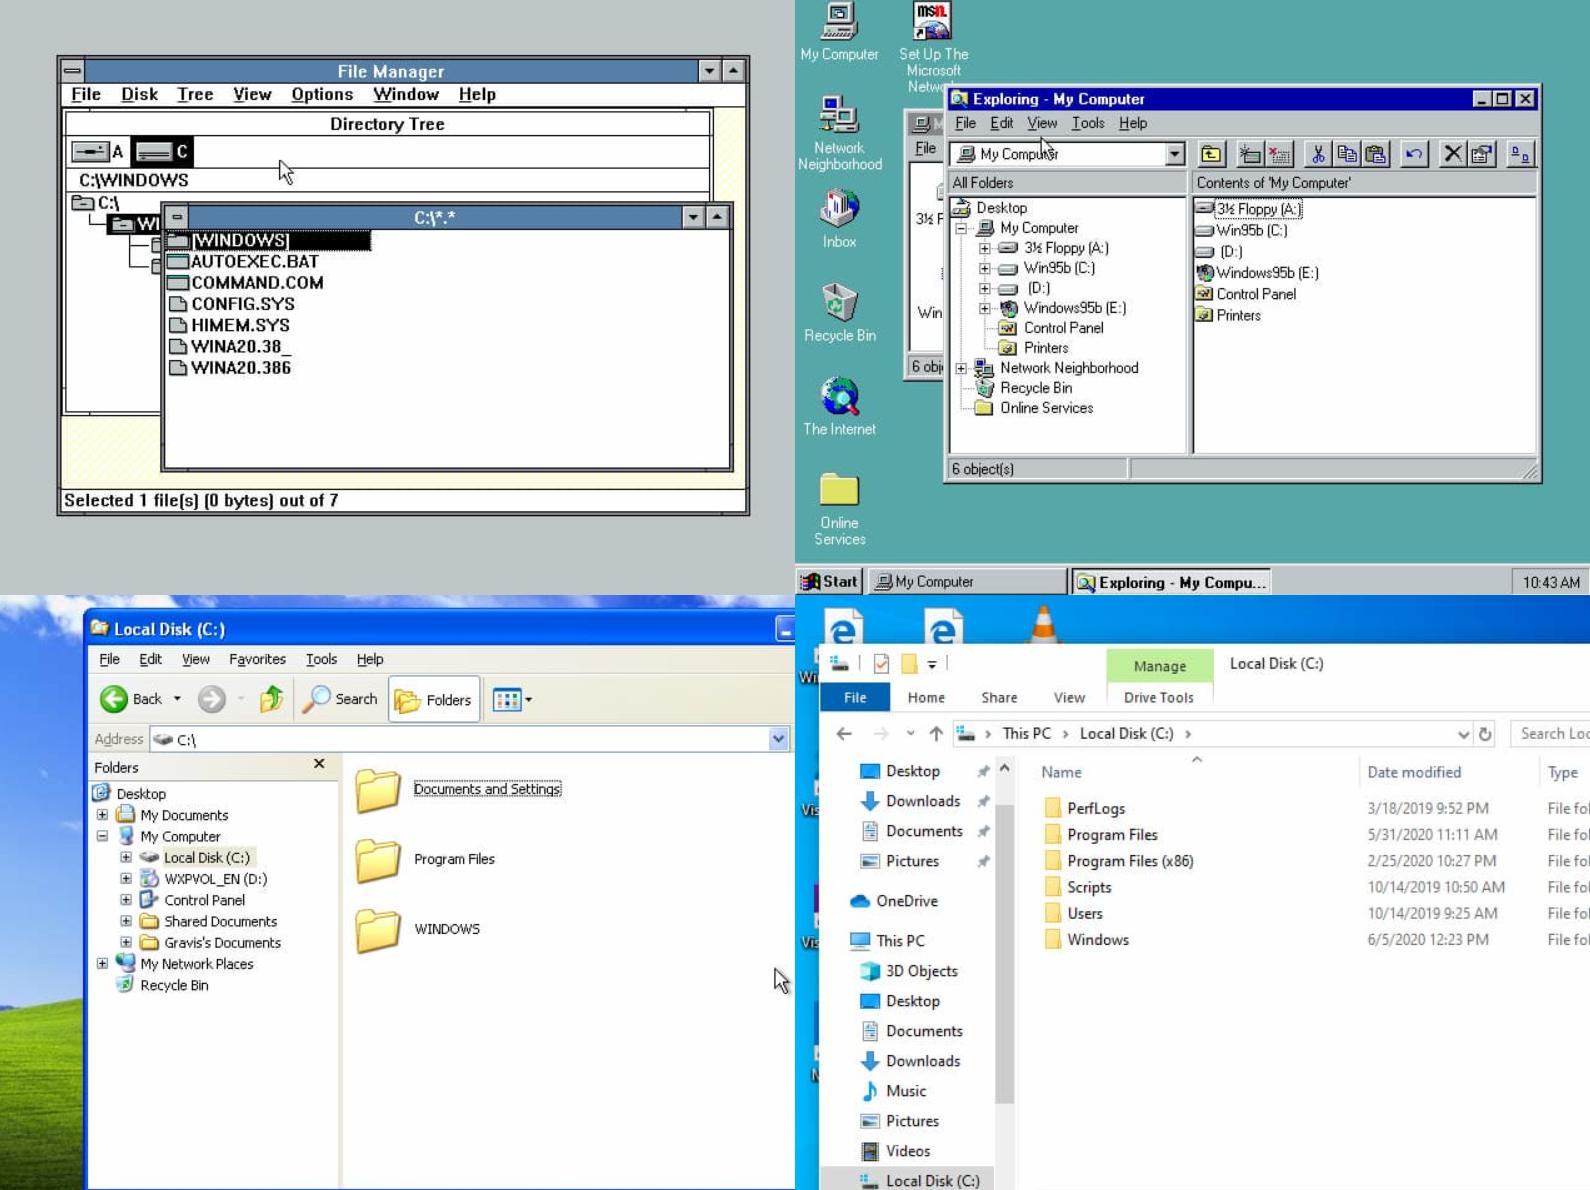Open Inbox desktop icon
This screenshot has height=1190, width=1590.
(x=839, y=218)
